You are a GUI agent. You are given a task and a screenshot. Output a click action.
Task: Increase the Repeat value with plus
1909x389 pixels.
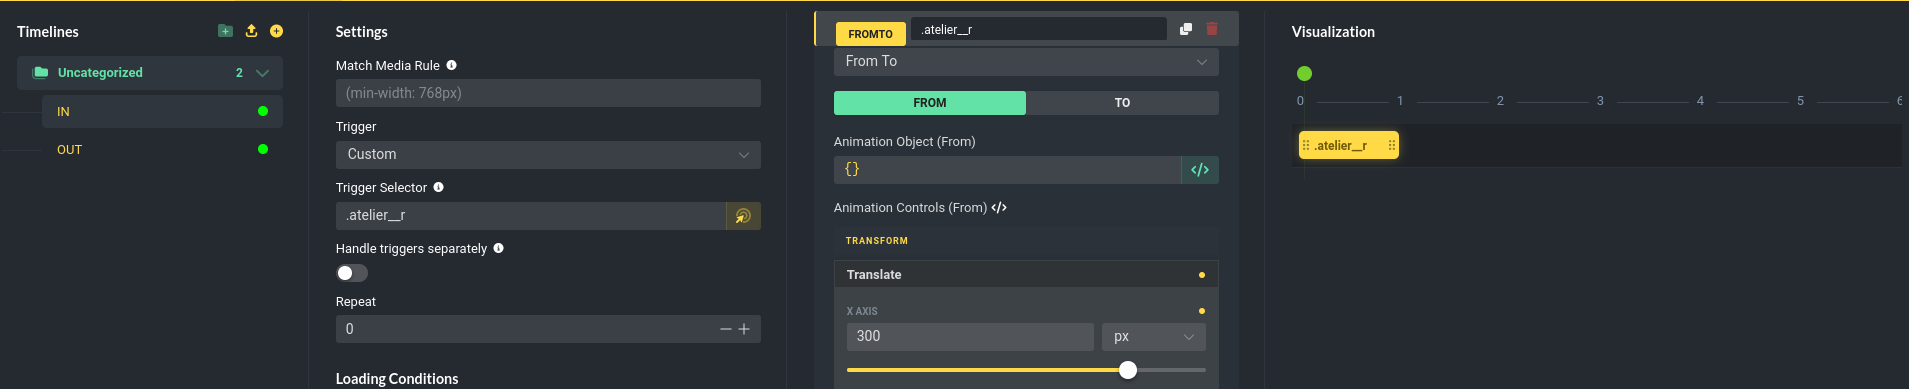click(744, 329)
